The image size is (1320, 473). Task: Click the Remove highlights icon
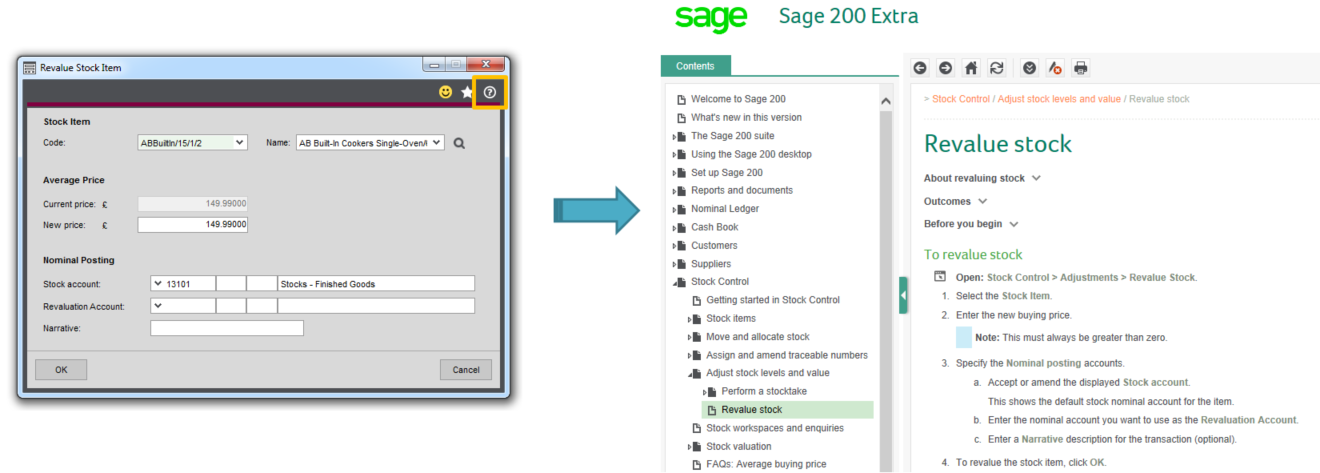pos(1055,68)
